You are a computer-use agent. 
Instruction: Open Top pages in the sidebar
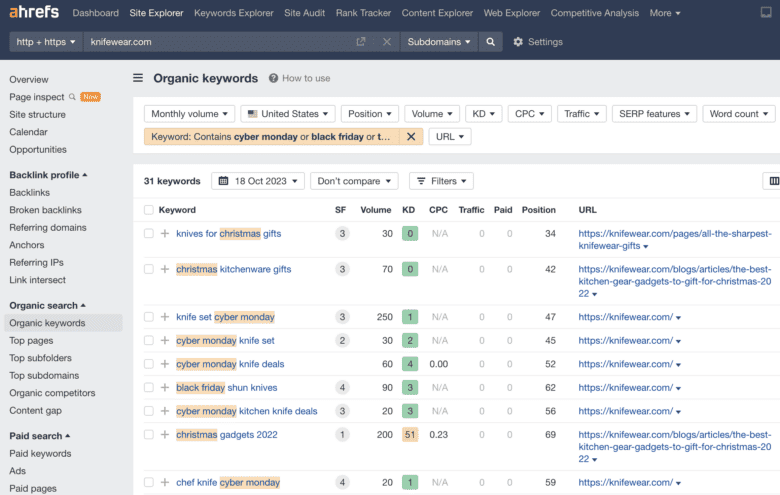click(31, 341)
